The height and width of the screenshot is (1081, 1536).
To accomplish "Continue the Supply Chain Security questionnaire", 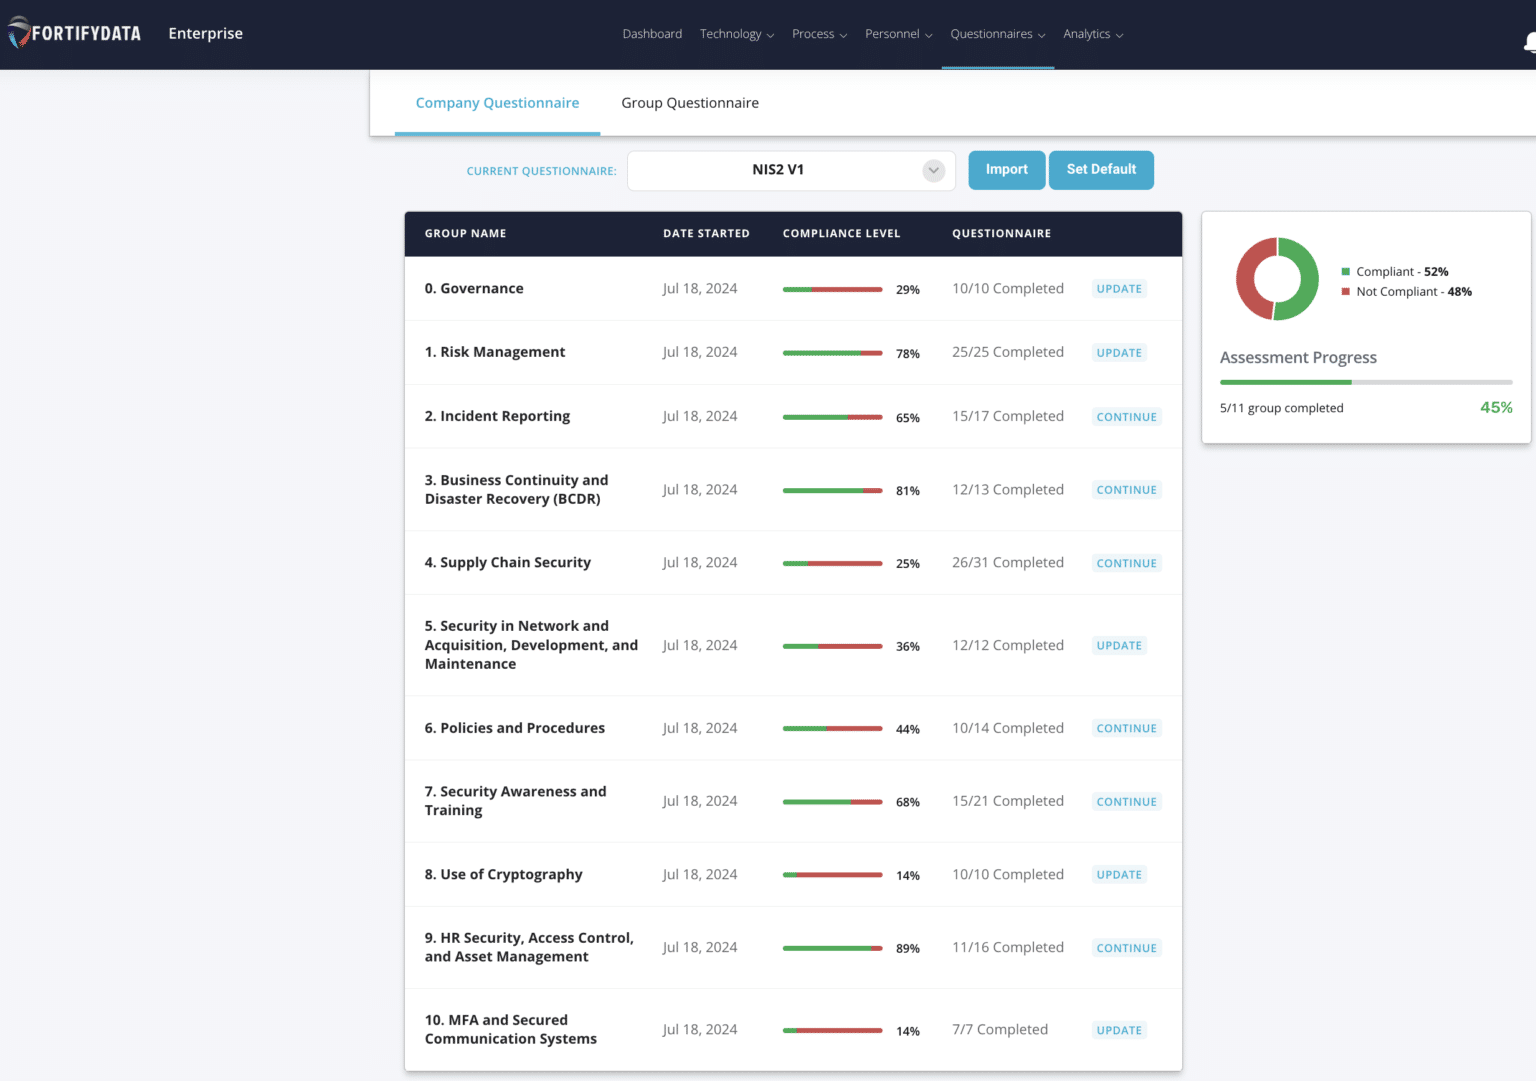I will [x=1126, y=563].
